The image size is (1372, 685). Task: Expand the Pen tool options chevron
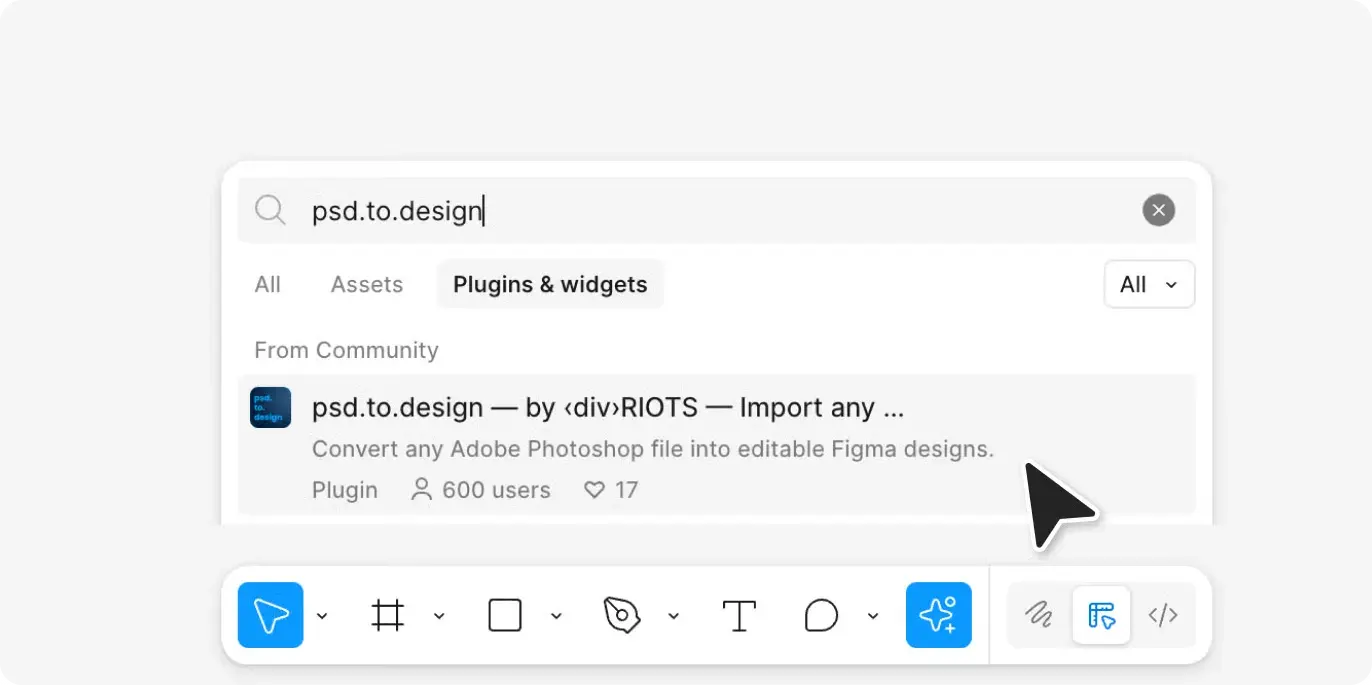pos(673,616)
